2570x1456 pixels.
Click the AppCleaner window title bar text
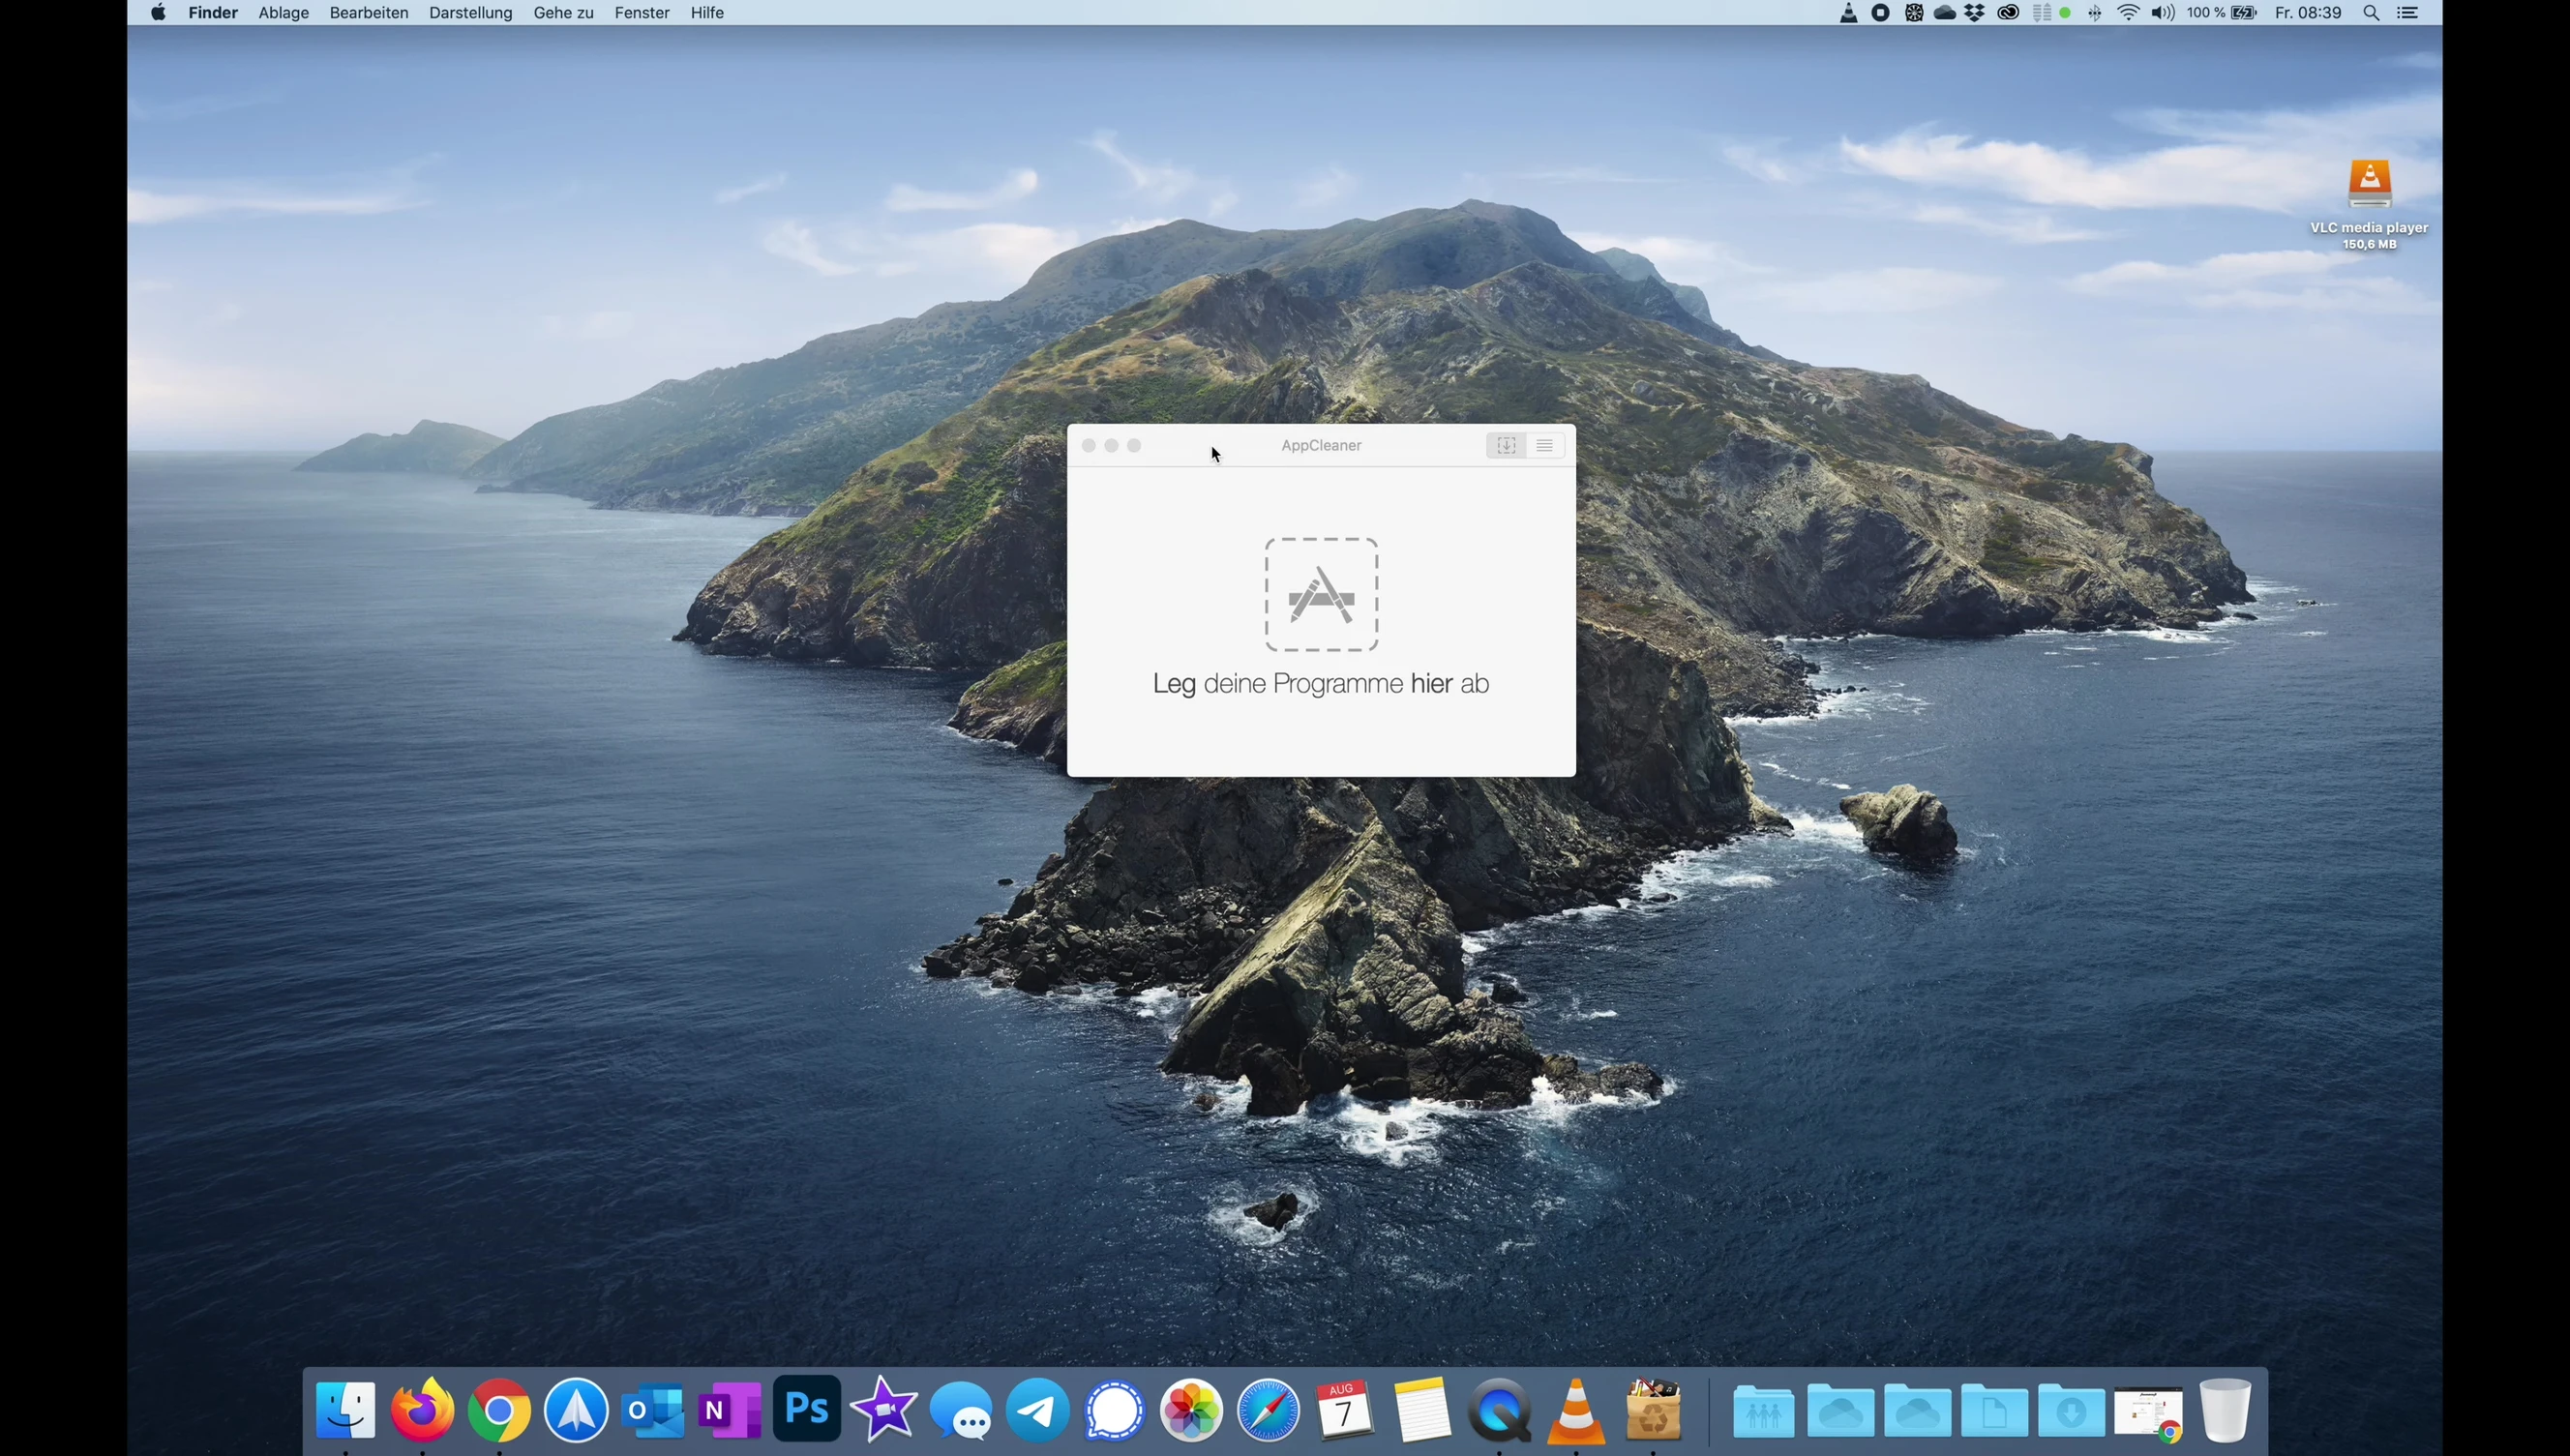coord(1321,445)
